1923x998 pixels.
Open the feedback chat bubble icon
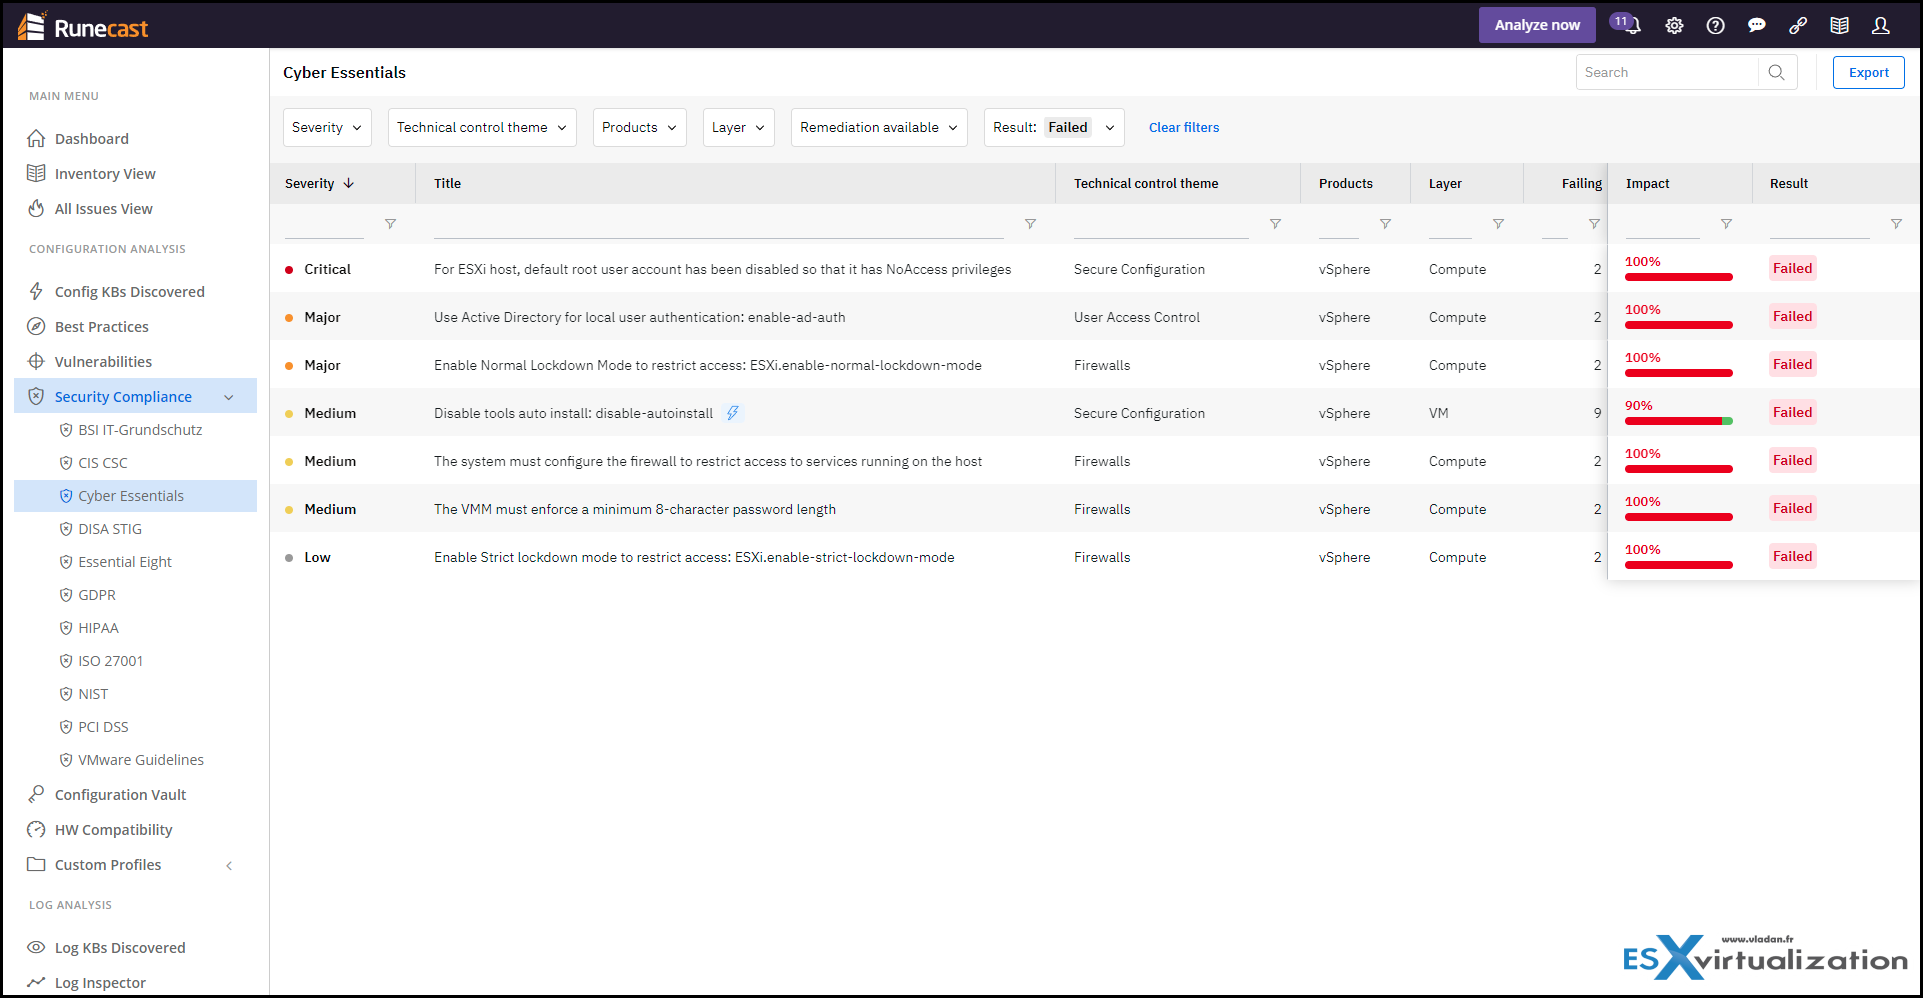click(x=1757, y=26)
